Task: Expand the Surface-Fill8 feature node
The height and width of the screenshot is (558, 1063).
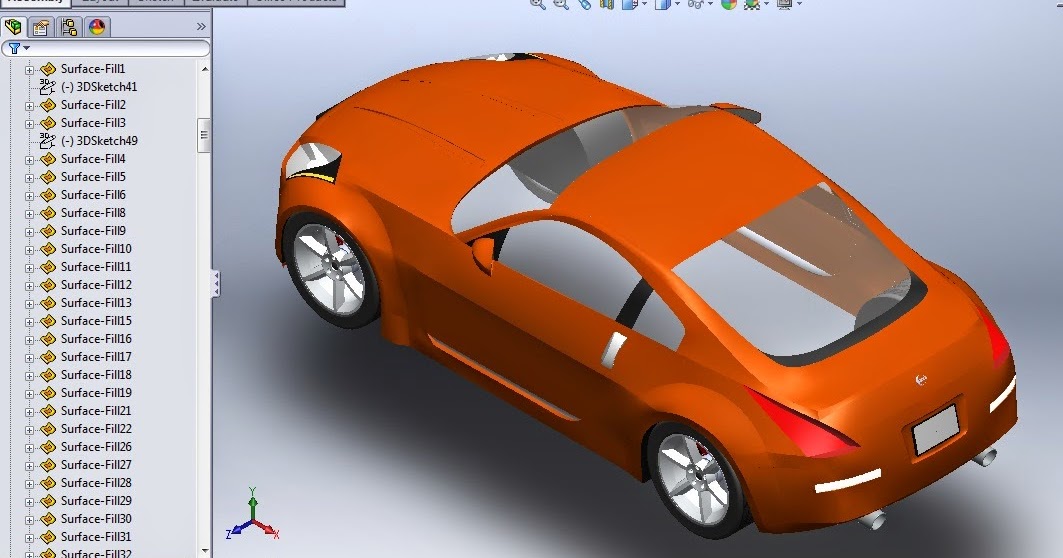Action: pos(29,214)
